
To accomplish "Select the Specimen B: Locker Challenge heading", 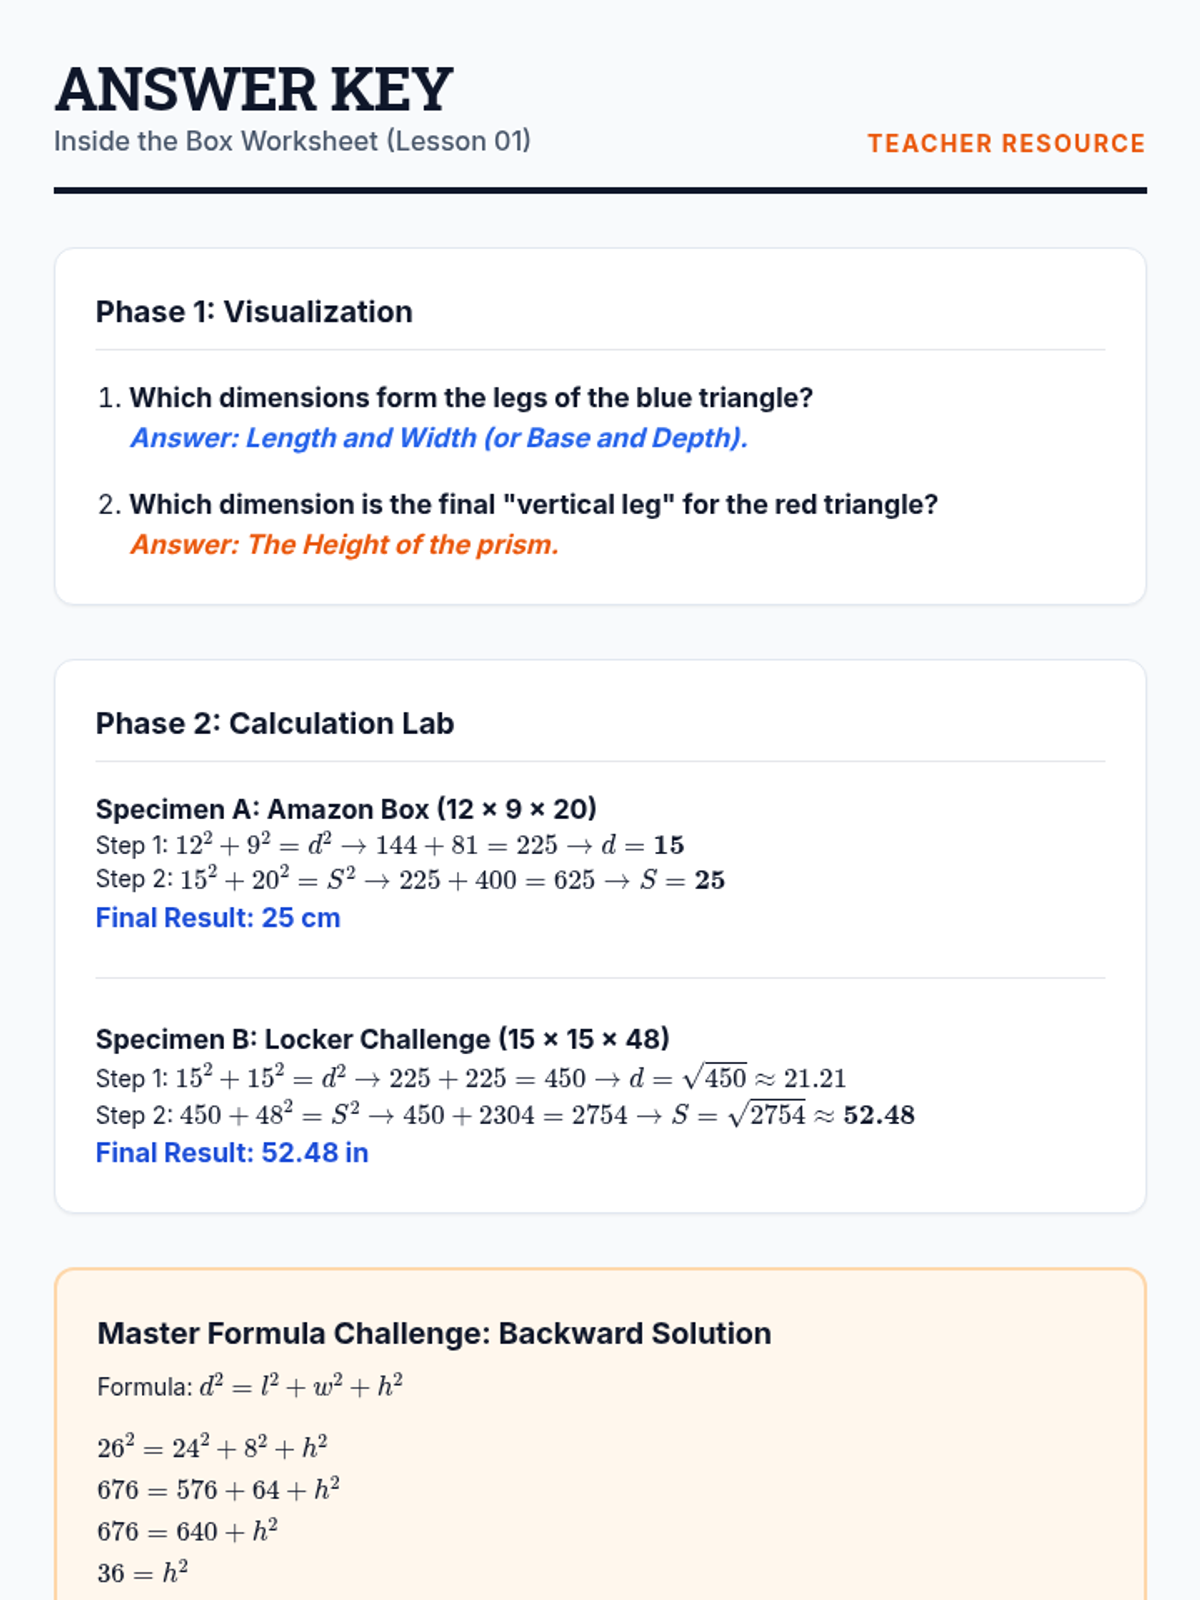I will 382,1039.
